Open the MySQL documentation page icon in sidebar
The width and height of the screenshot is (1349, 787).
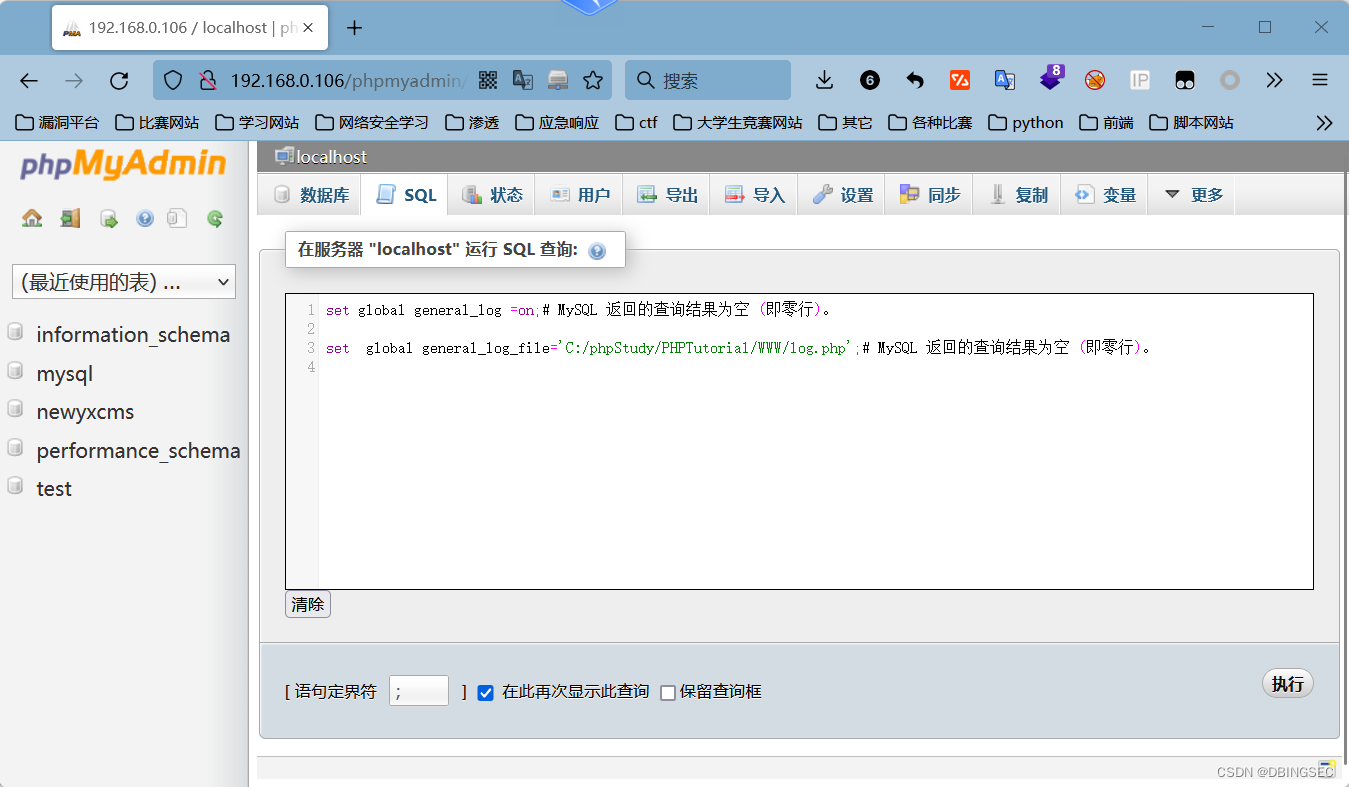coord(177,218)
